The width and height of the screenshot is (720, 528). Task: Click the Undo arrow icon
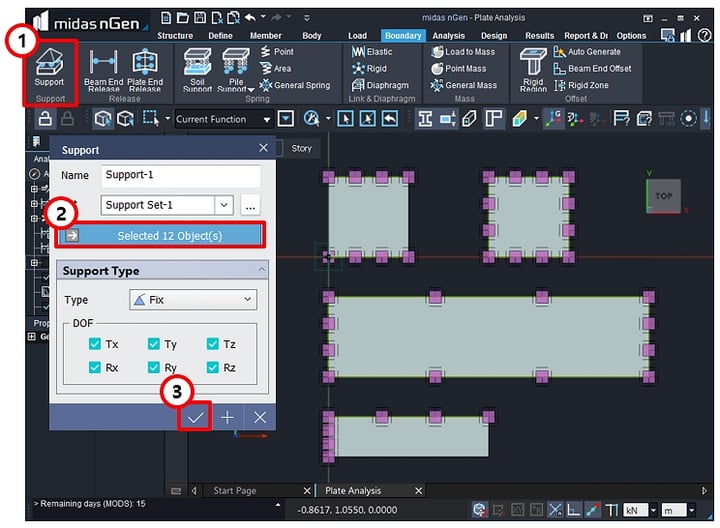point(250,18)
